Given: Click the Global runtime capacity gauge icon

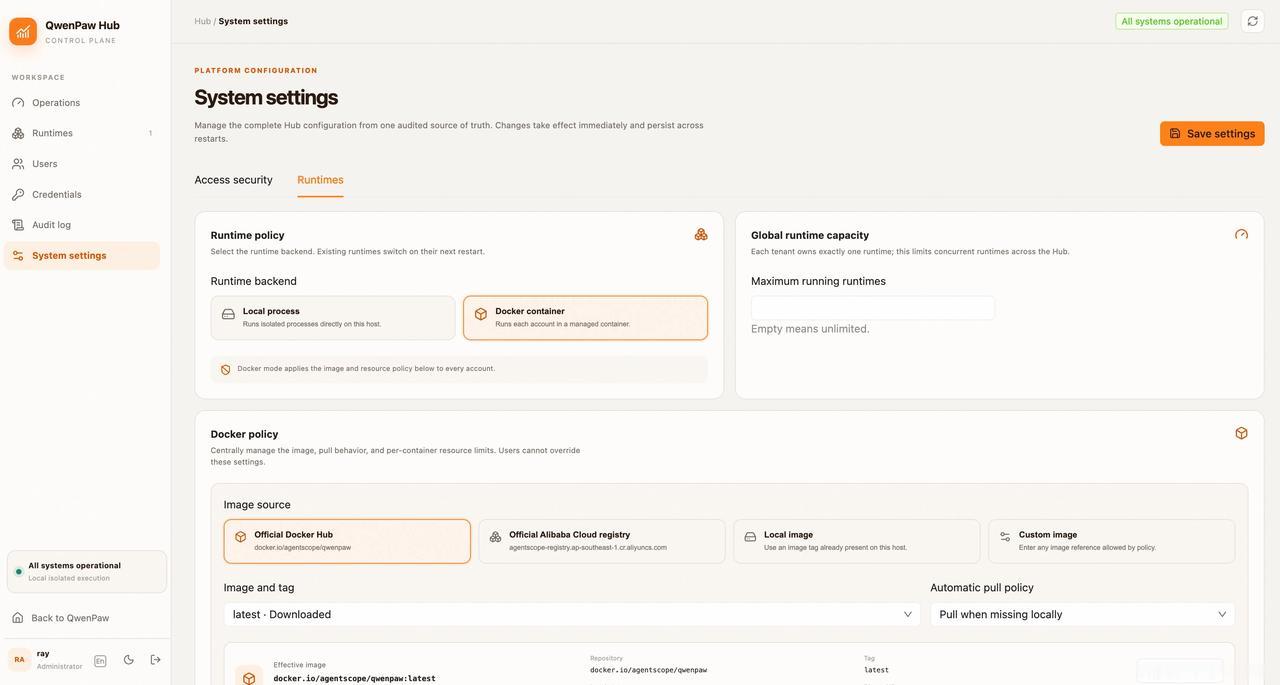Looking at the screenshot, I should (x=1241, y=234).
